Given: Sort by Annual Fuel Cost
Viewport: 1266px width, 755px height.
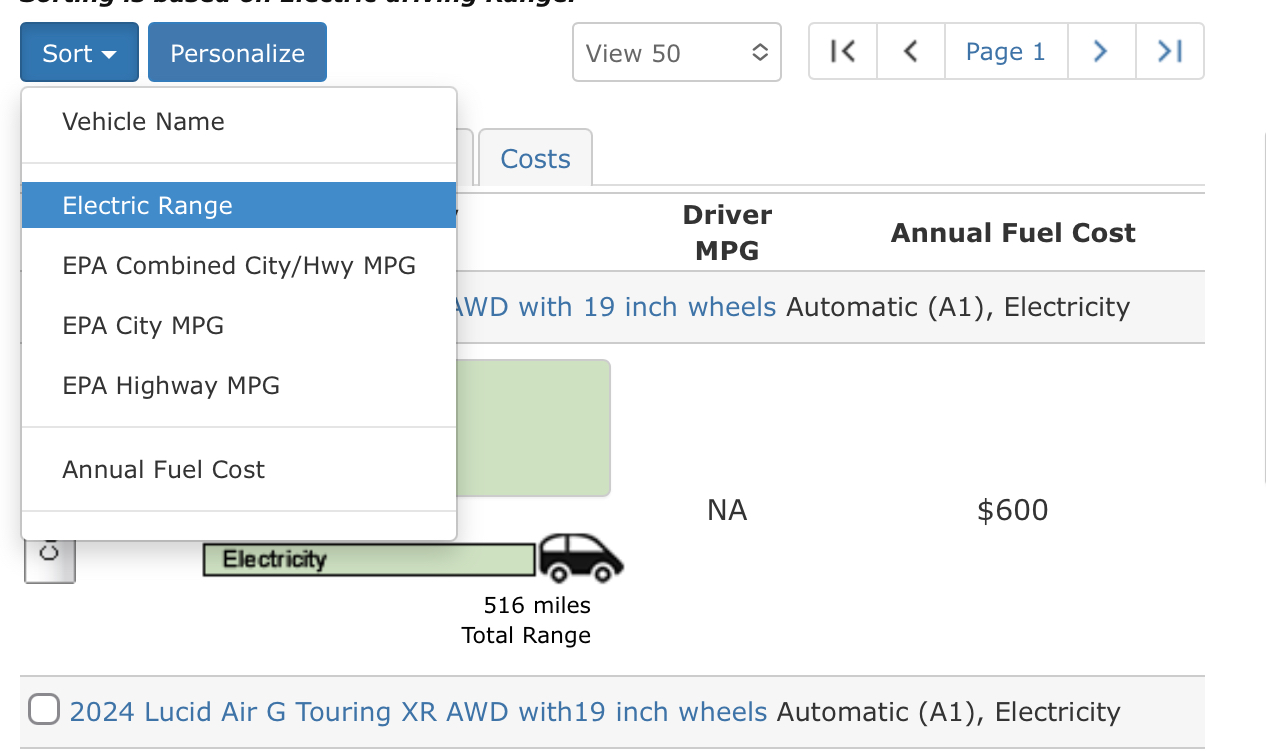Looking at the screenshot, I should [163, 470].
